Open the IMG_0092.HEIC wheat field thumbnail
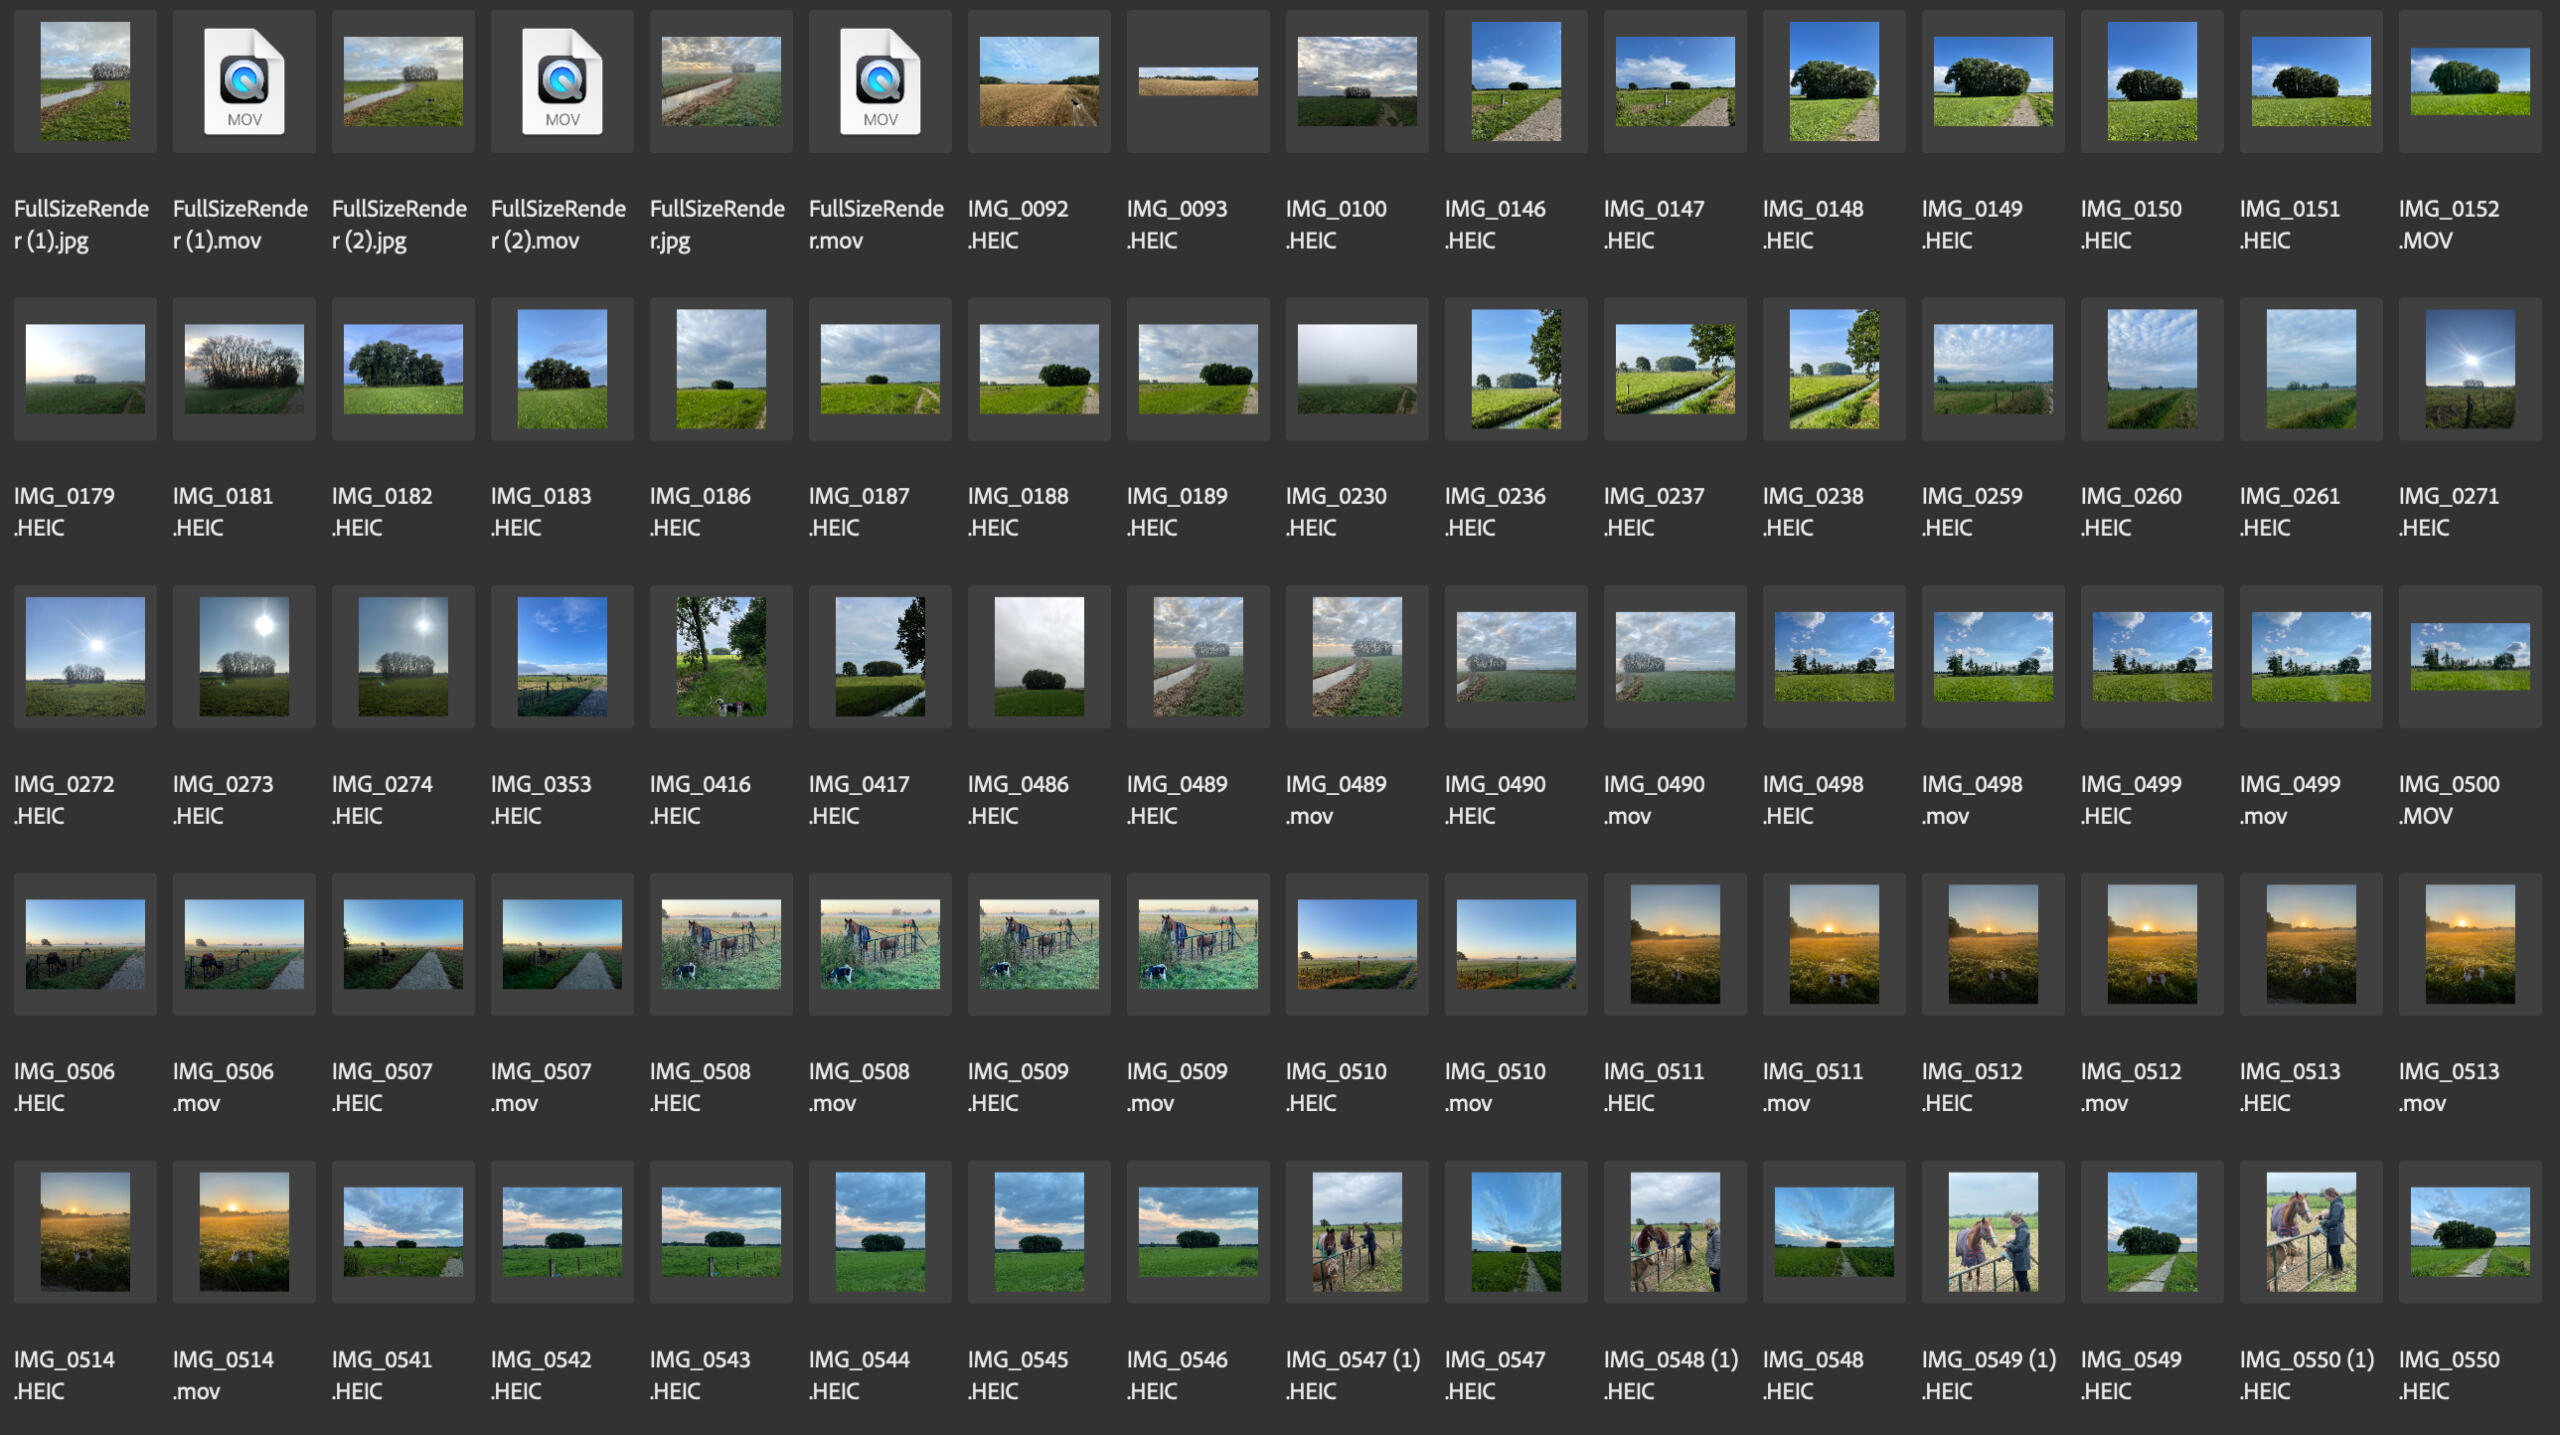This screenshot has height=1435, width=2560. (x=1039, y=82)
